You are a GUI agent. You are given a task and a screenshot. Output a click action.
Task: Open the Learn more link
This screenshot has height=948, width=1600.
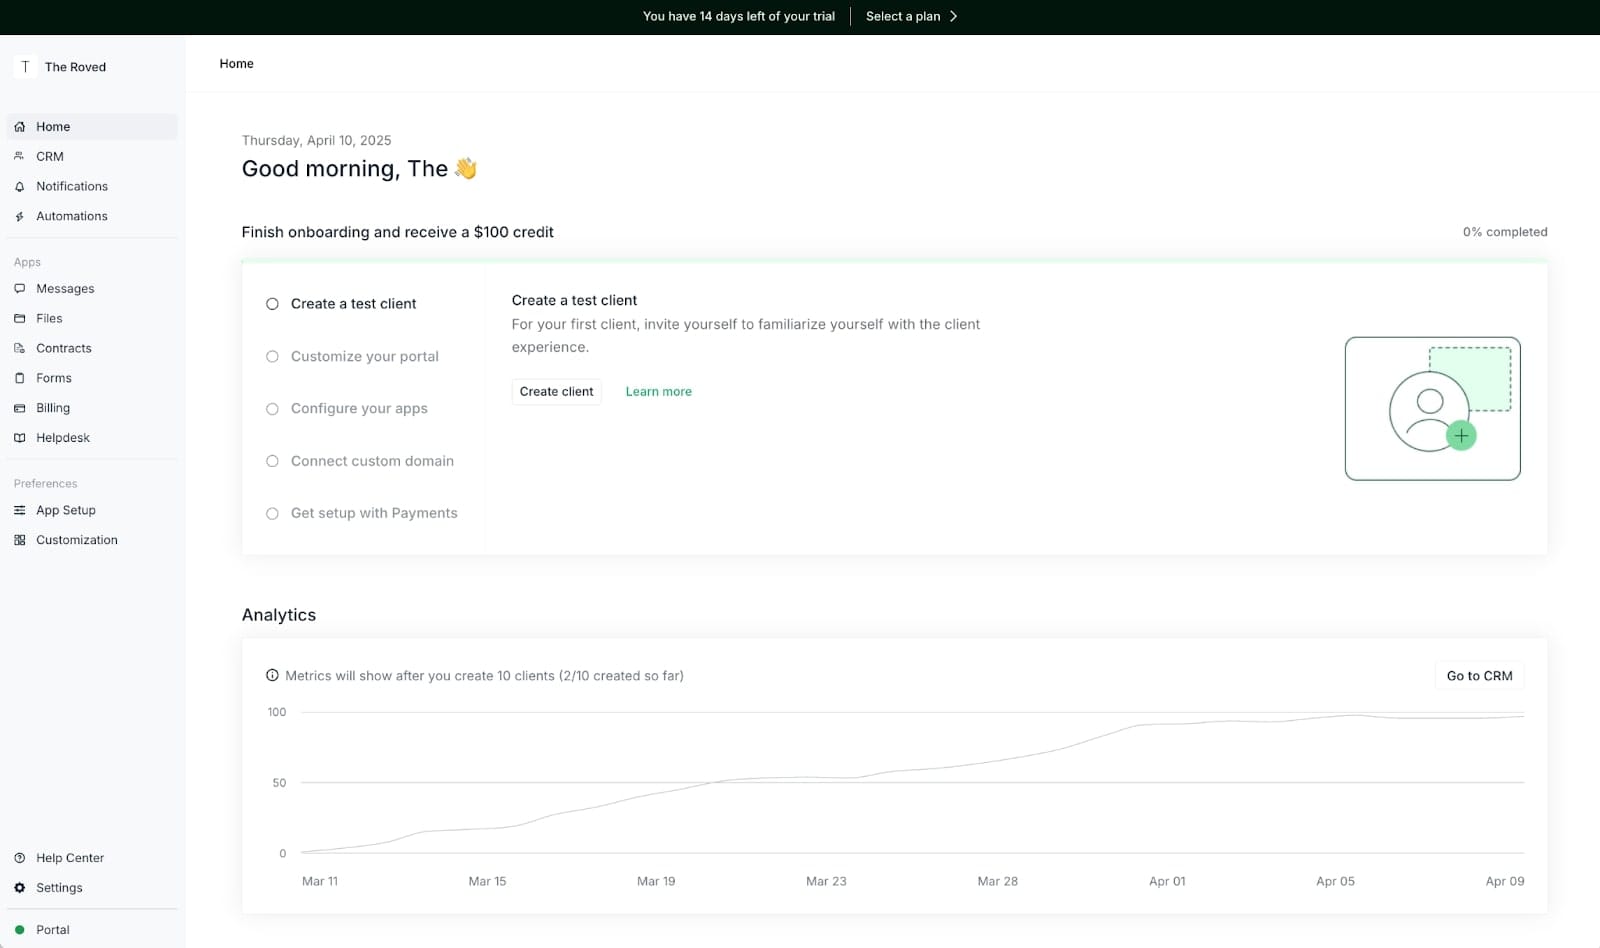658,391
